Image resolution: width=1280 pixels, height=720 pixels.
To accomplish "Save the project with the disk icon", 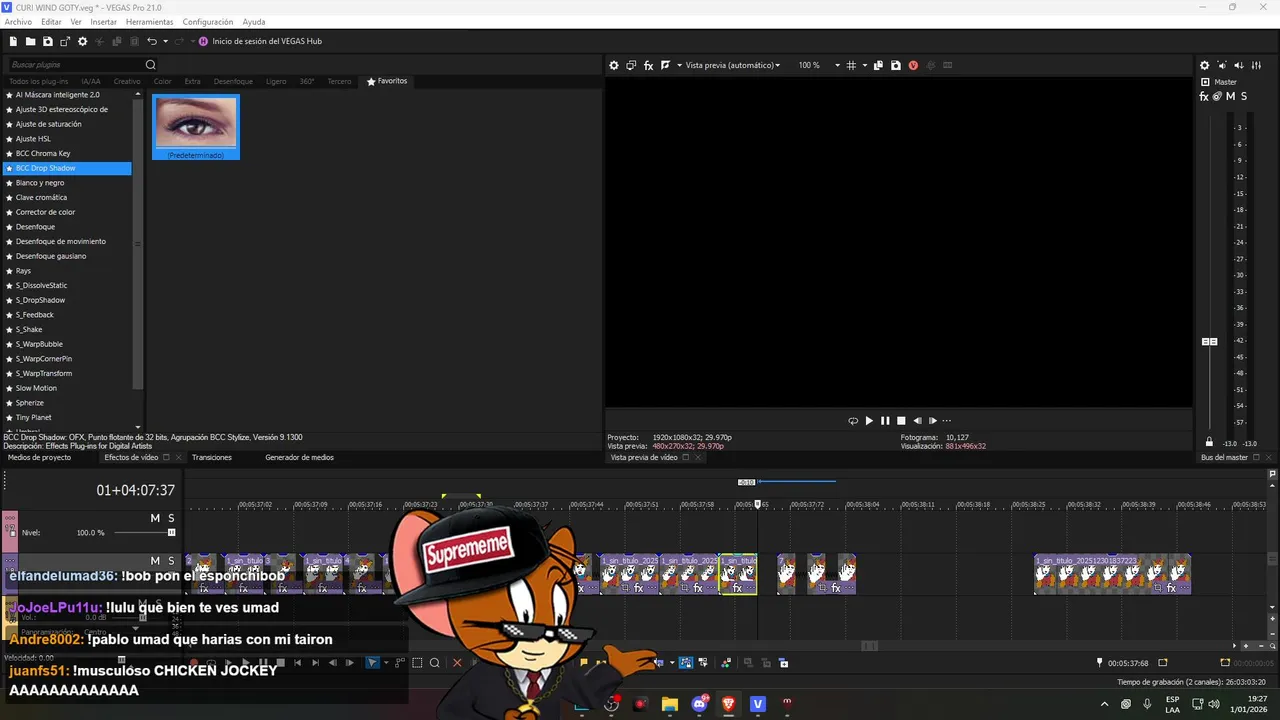I will click(47, 41).
